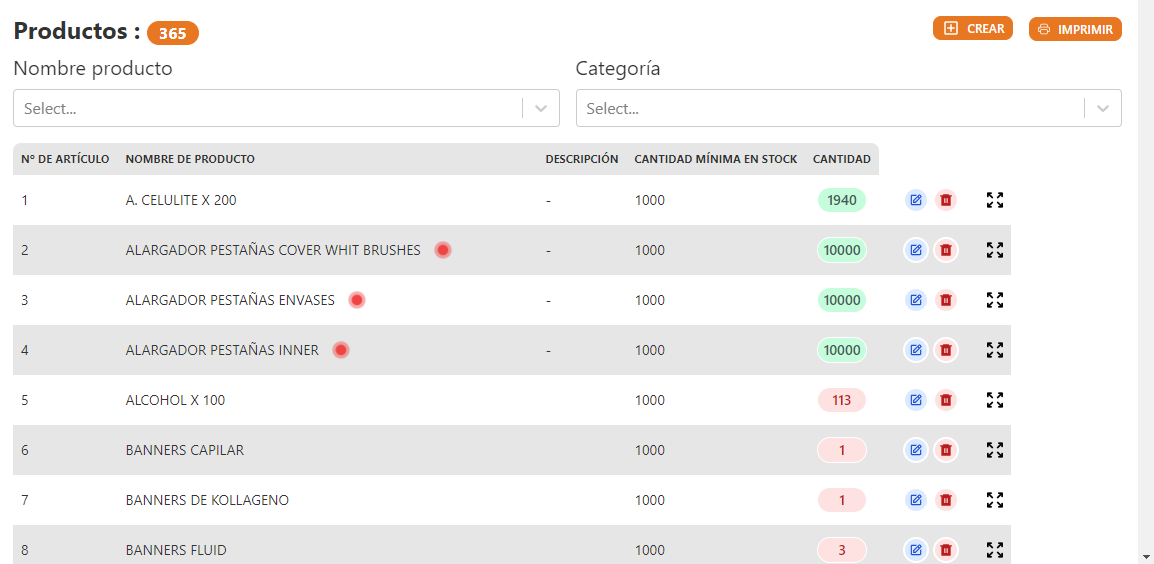Expand icon for A. CELULITE X 200
The width and height of the screenshot is (1154, 564).
[x=994, y=200]
